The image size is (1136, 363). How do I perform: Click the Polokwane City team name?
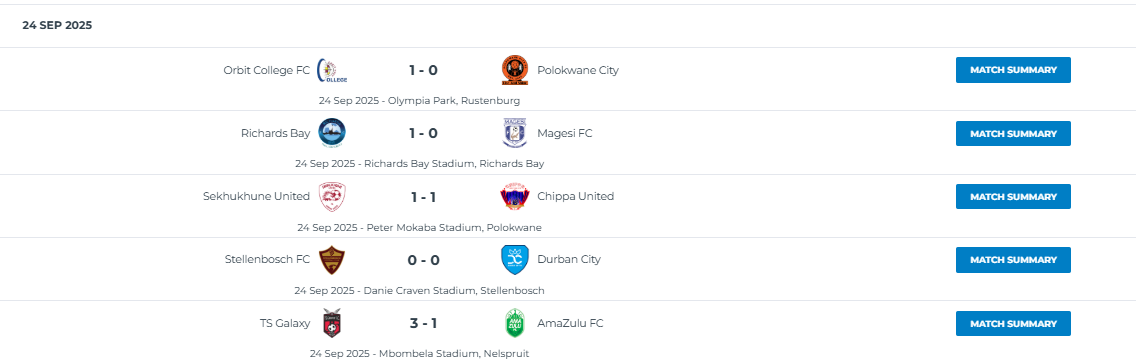(x=578, y=70)
